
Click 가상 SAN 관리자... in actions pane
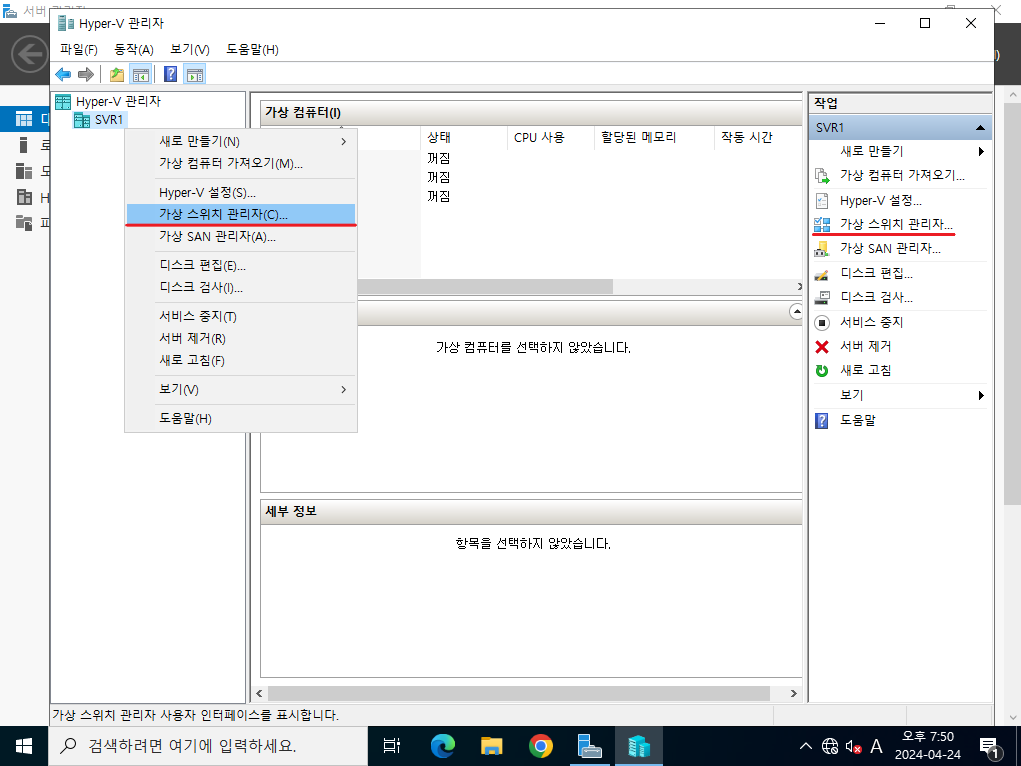890,248
